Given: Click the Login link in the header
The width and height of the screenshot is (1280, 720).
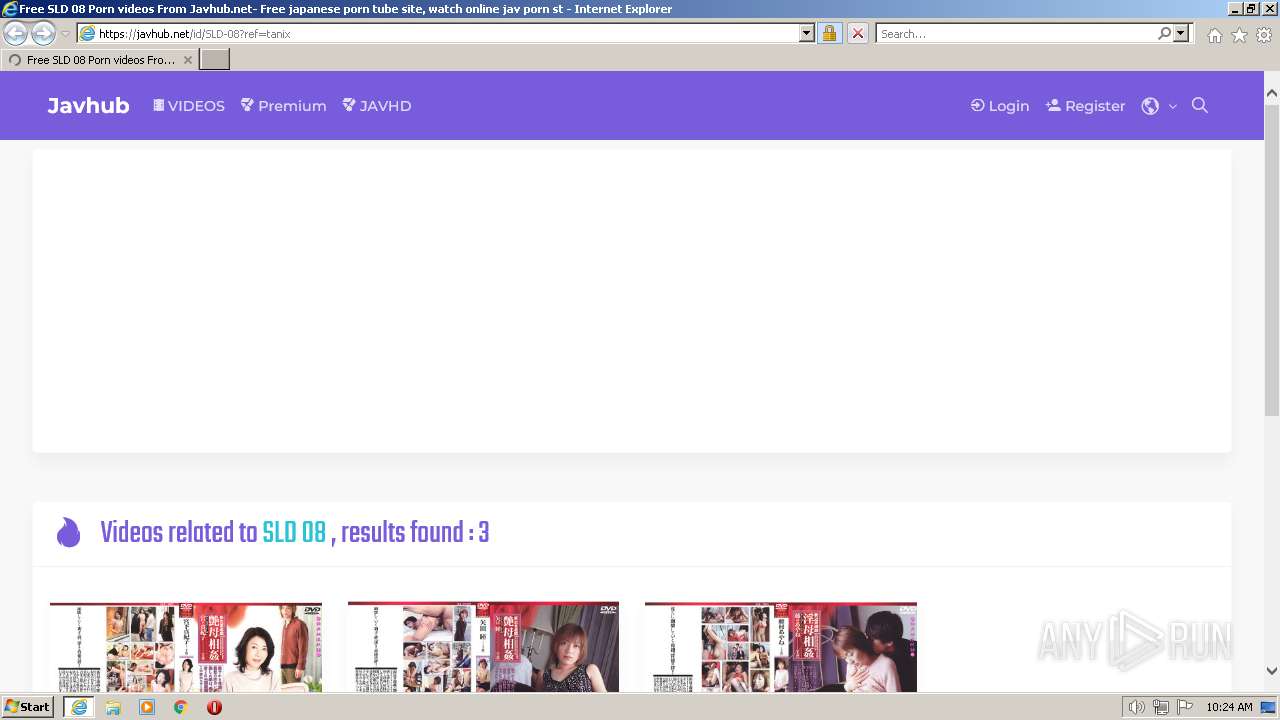Looking at the screenshot, I should pos(999,105).
